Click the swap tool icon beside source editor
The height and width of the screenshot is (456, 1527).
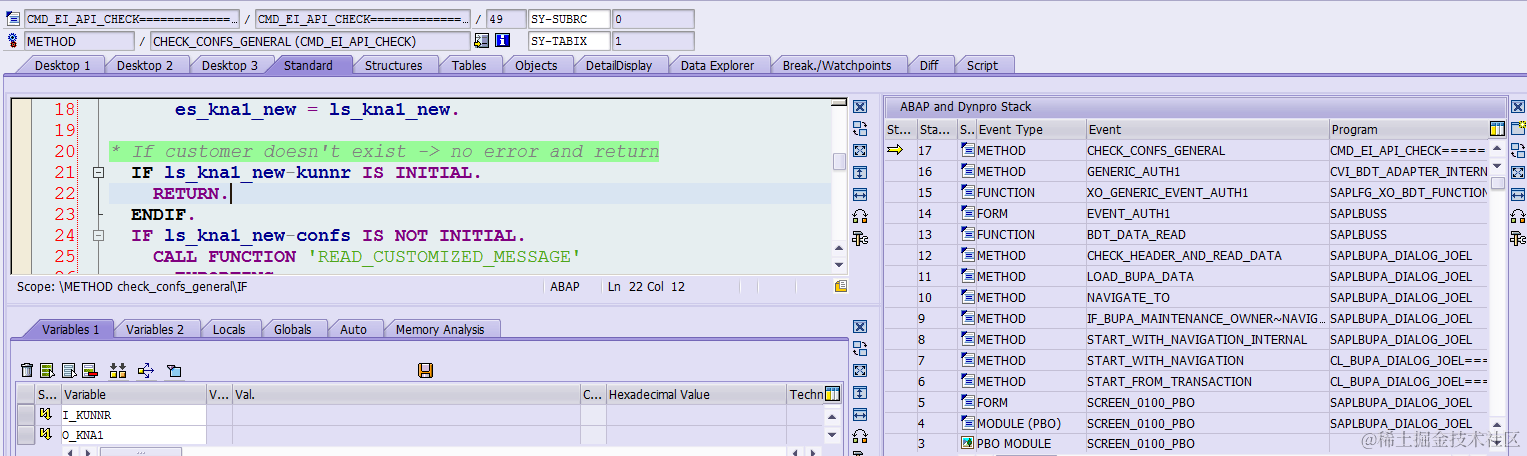click(x=859, y=129)
